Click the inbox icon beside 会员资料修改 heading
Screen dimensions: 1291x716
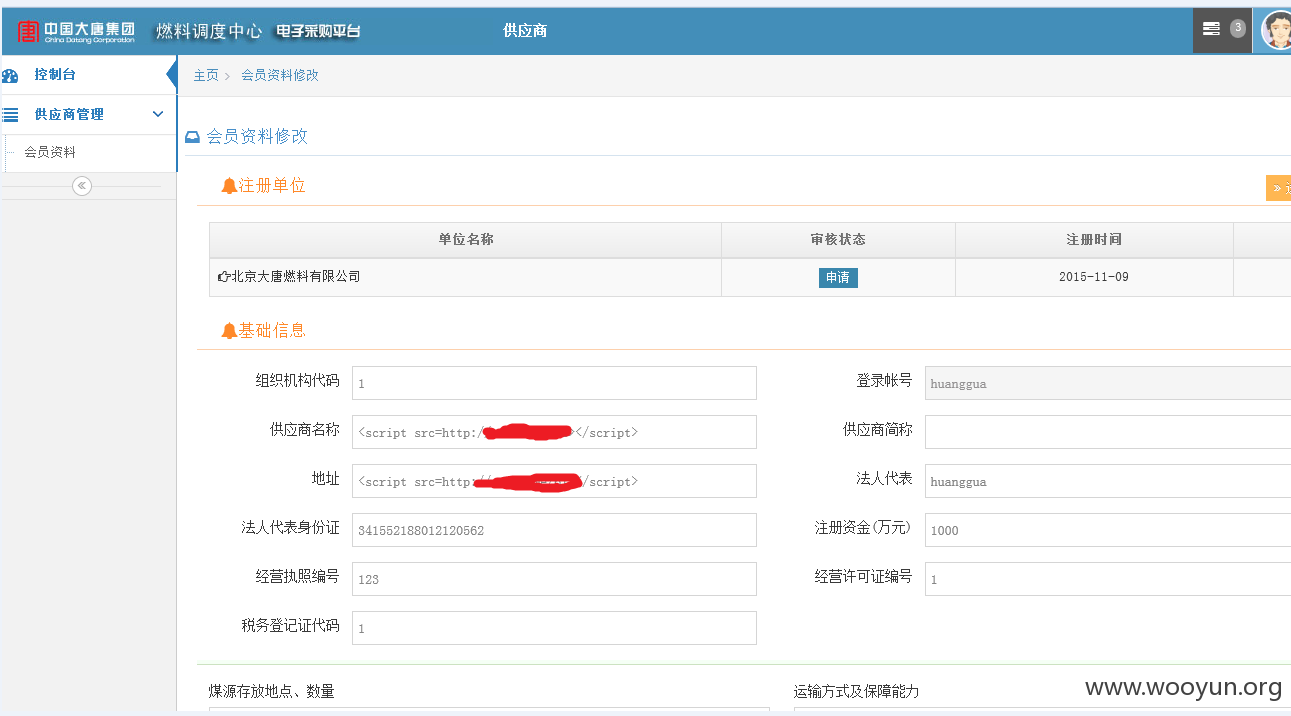point(192,137)
